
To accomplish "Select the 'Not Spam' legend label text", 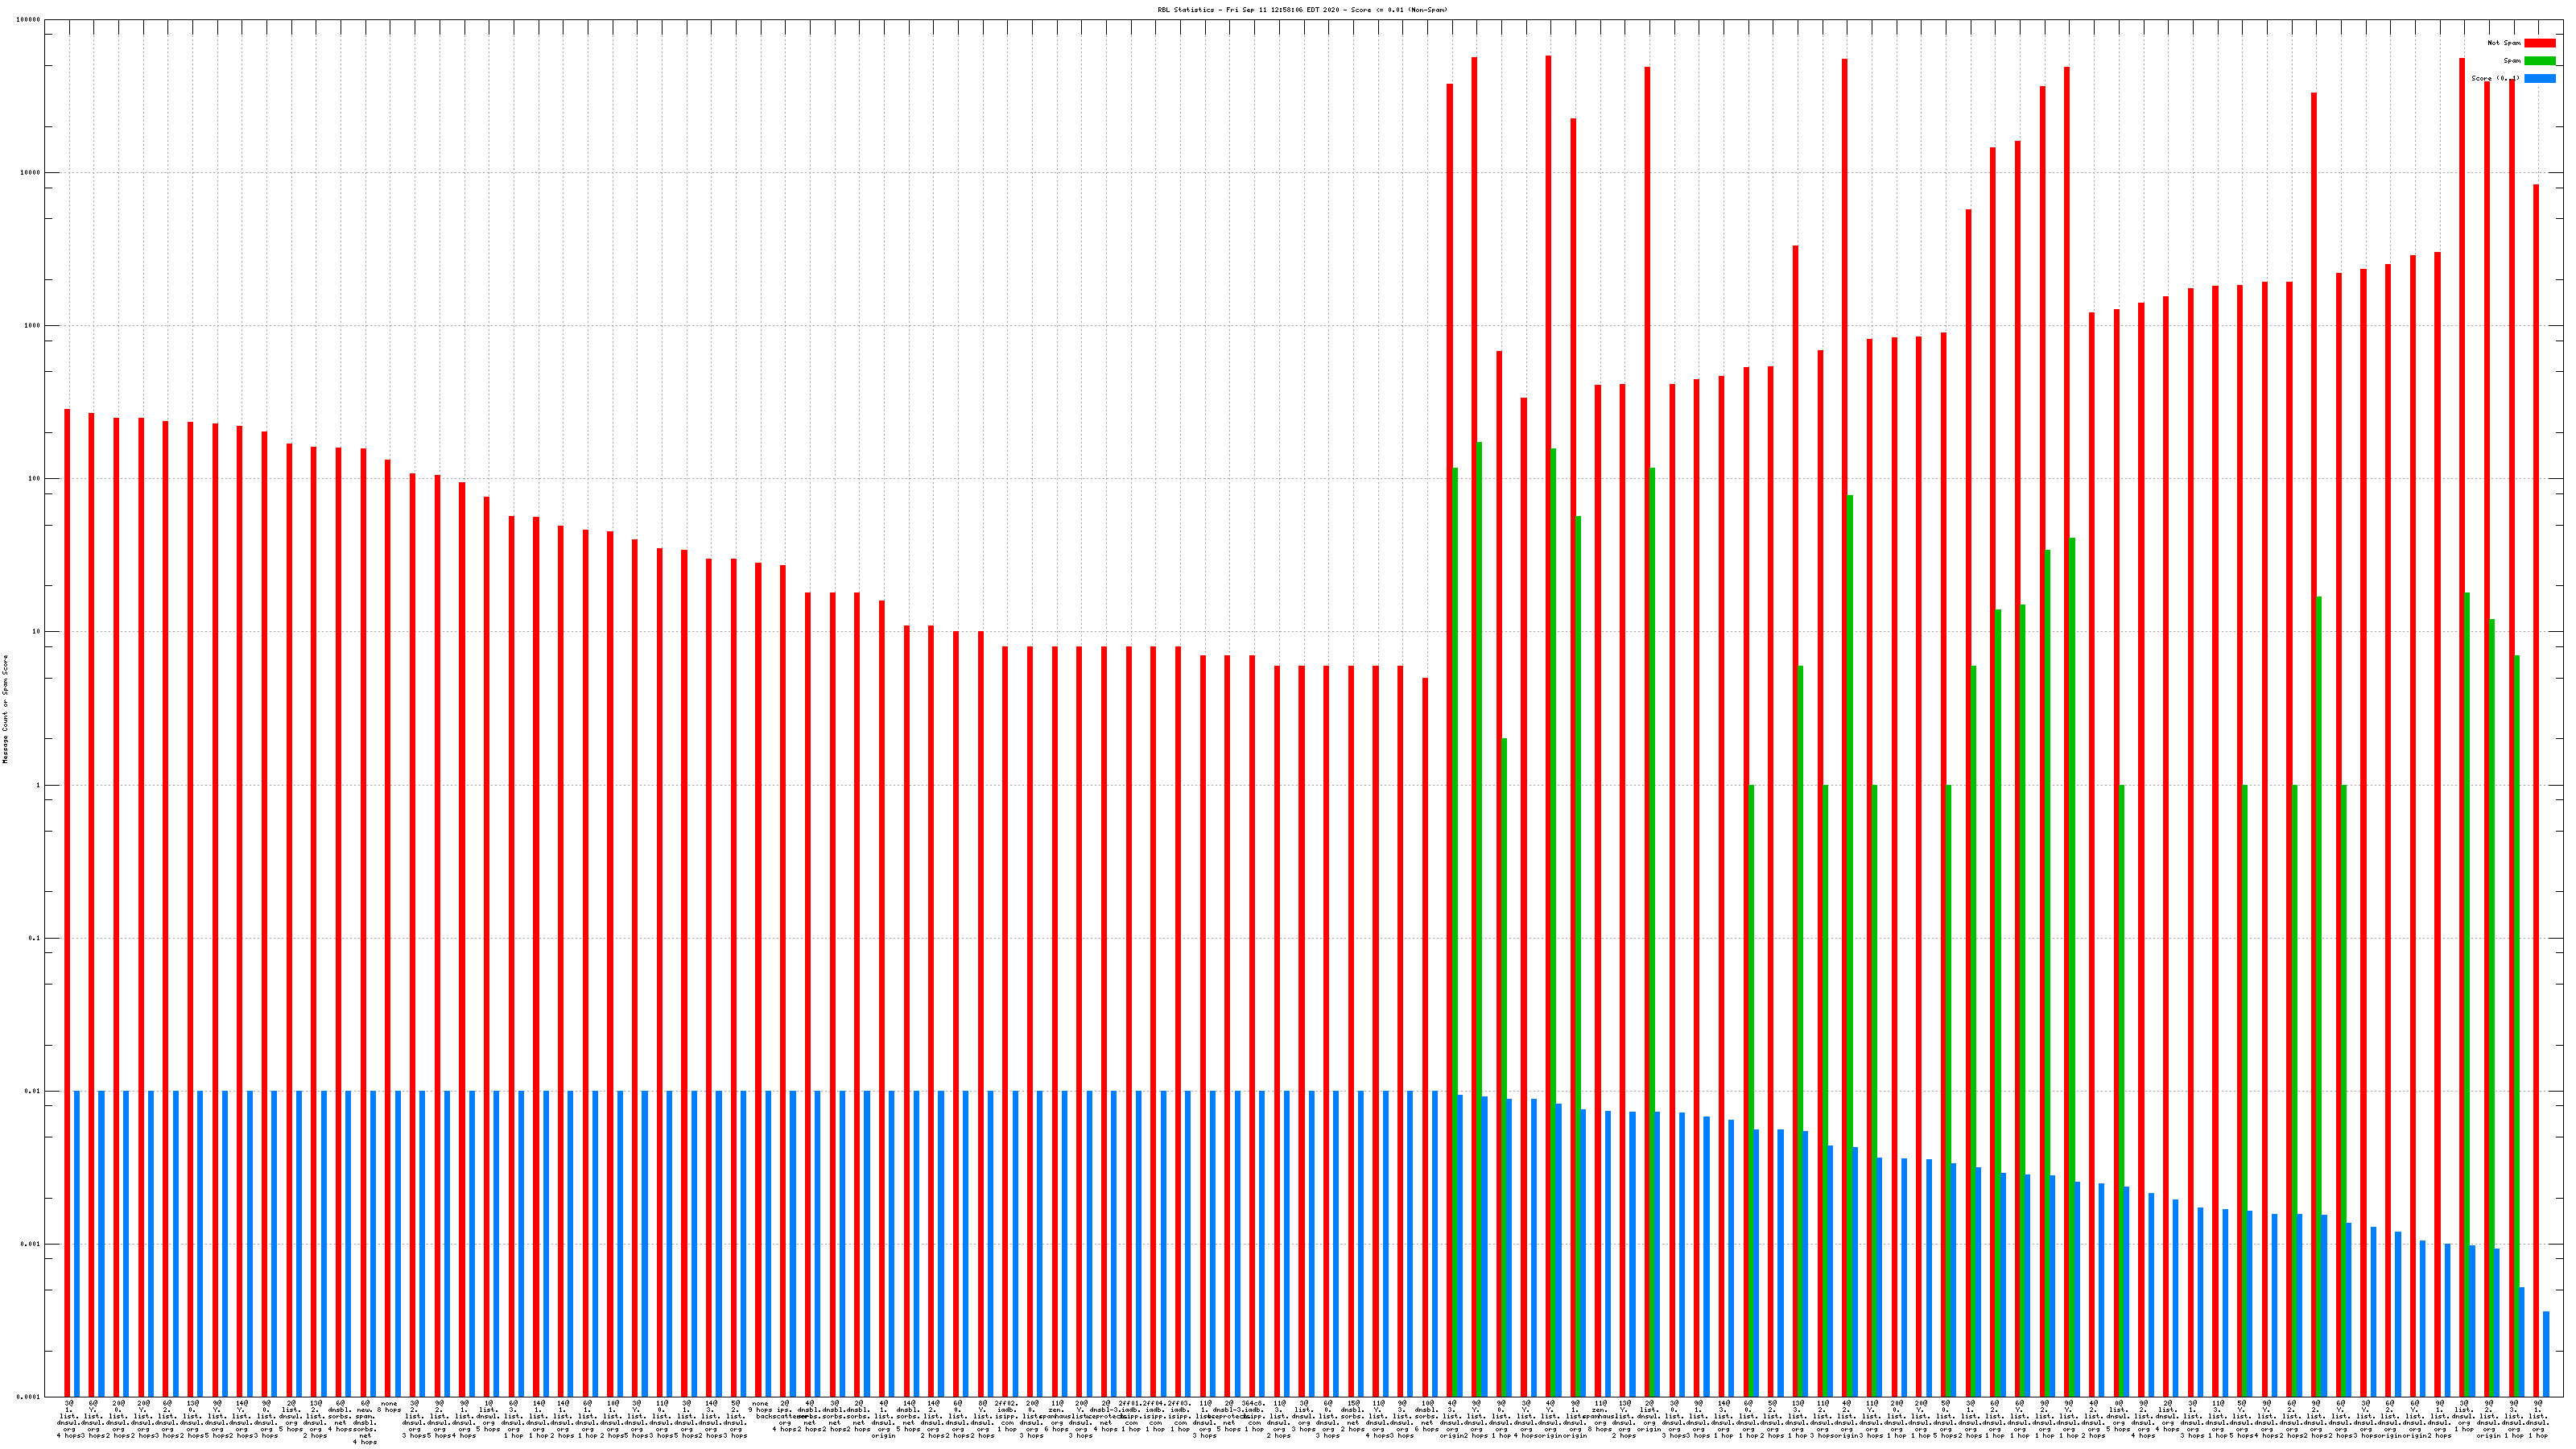I will pyautogui.click(x=2504, y=43).
